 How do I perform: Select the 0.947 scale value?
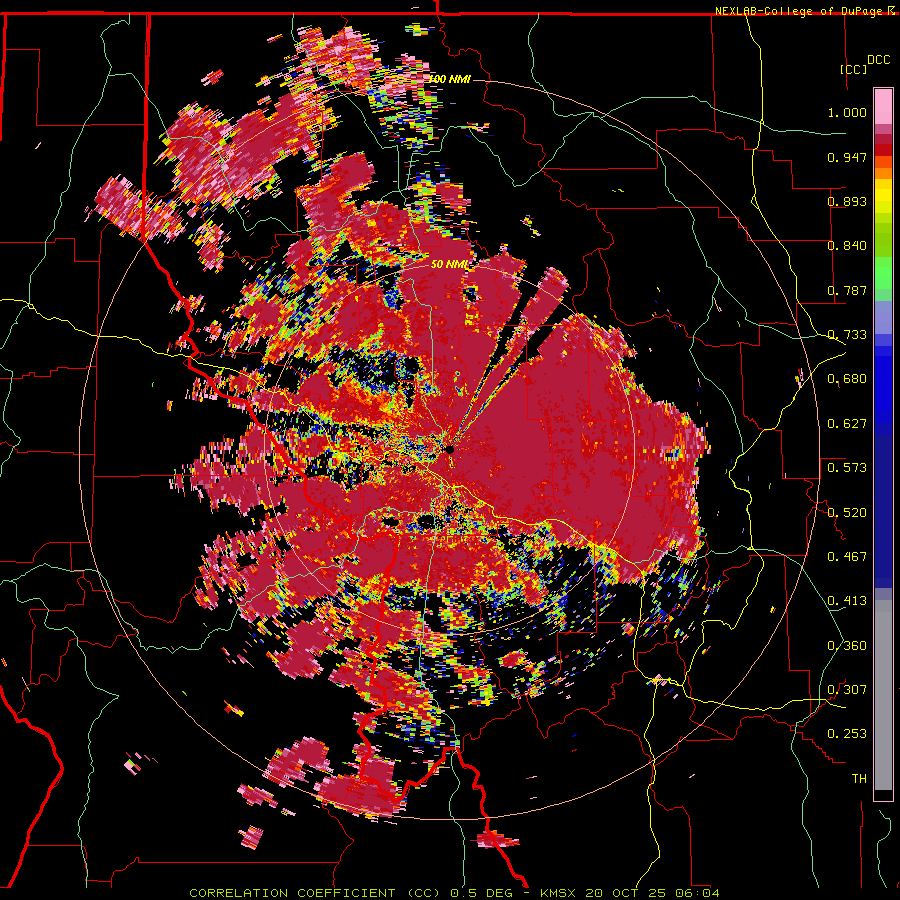[847, 157]
